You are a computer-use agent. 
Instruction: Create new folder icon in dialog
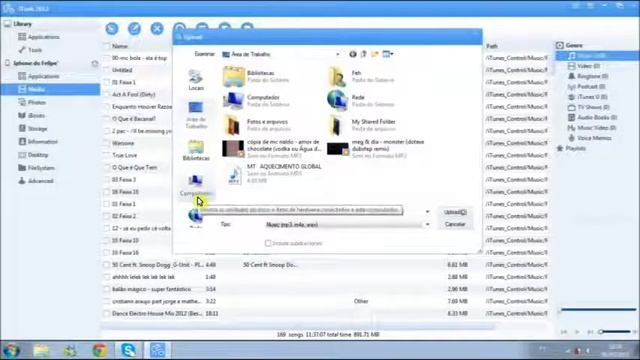coord(375,54)
